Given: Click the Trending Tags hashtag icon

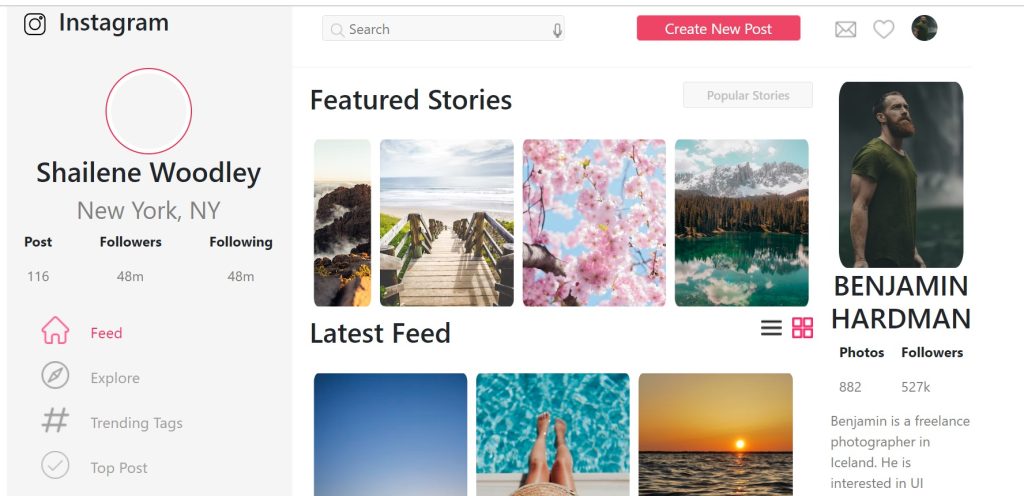Looking at the screenshot, I should click(x=55, y=422).
